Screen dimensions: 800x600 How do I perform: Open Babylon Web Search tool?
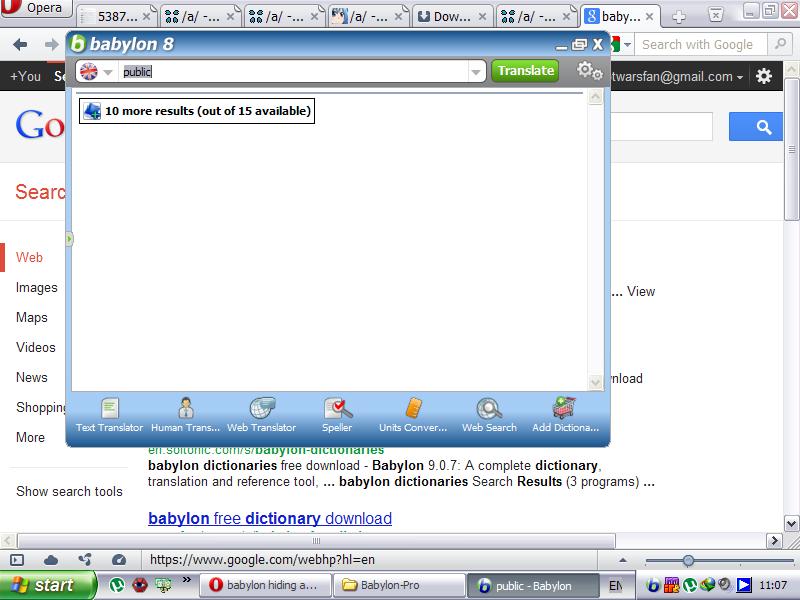(x=489, y=415)
